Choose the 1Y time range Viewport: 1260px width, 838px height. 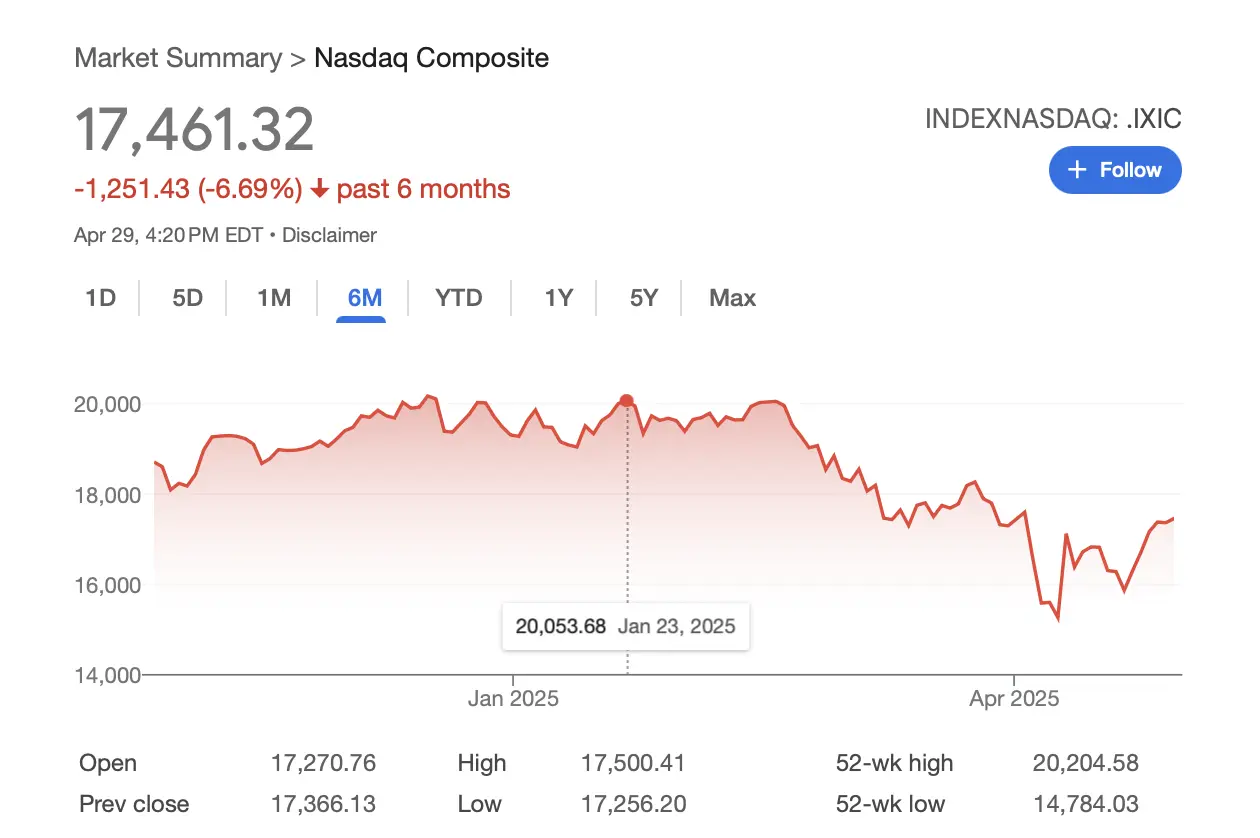pyautogui.click(x=558, y=298)
